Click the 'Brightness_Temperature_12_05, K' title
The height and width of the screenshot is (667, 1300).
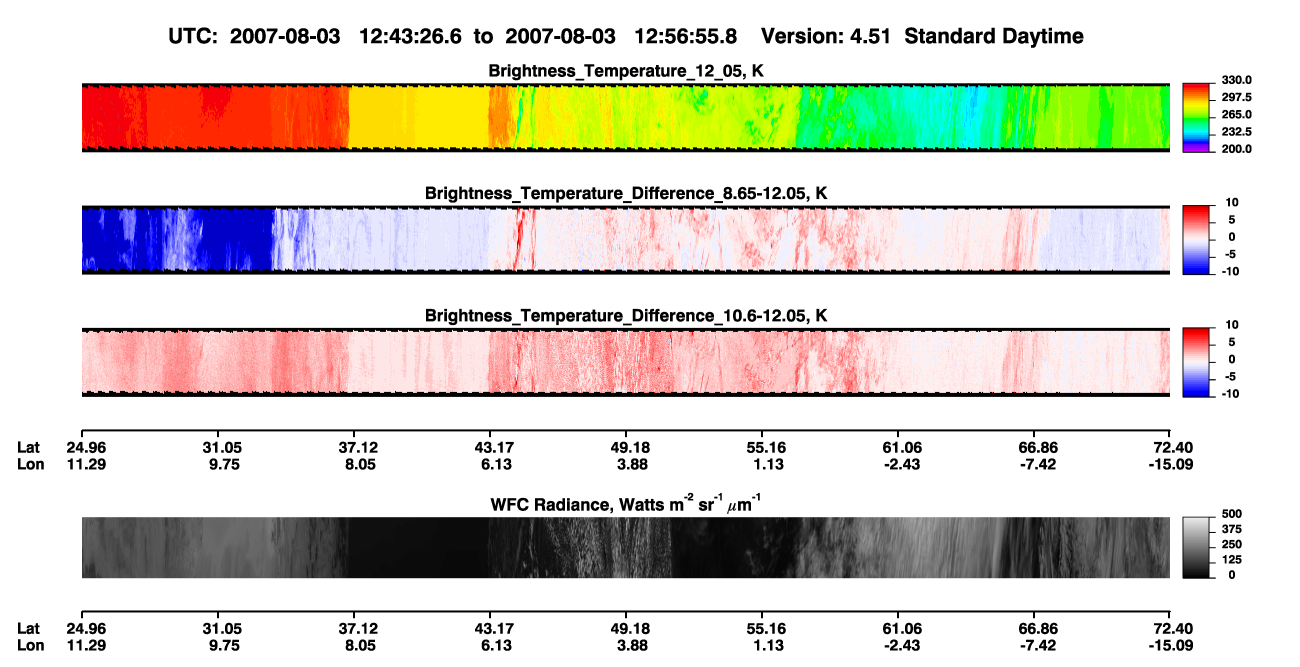click(x=627, y=71)
